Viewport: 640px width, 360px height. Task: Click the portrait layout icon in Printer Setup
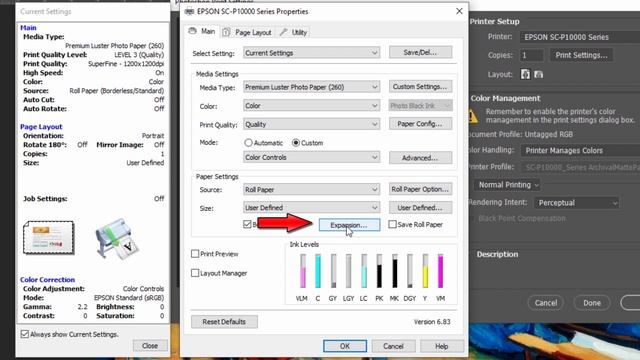pyautogui.click(x=525, y=74)
